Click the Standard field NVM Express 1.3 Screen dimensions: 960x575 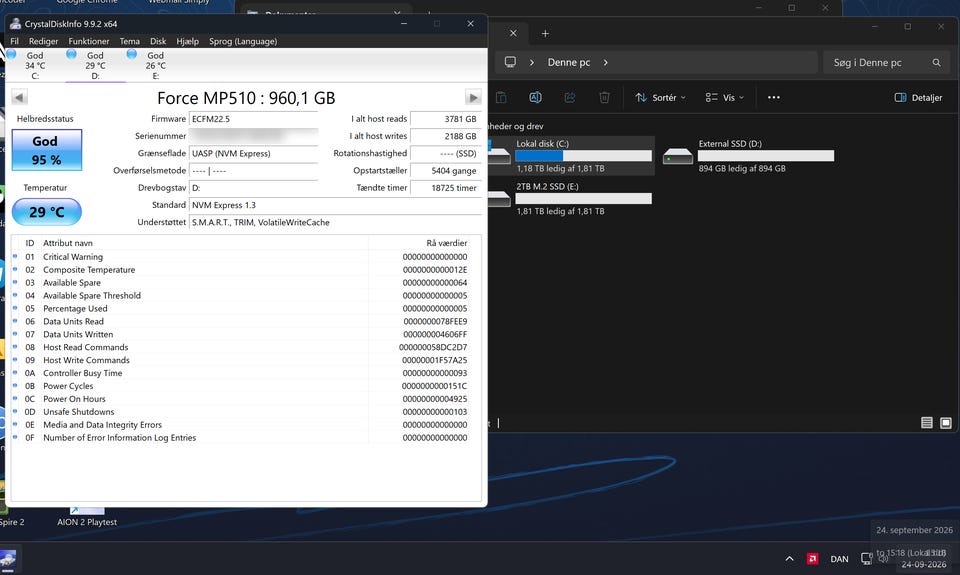[x=335, y=205]
